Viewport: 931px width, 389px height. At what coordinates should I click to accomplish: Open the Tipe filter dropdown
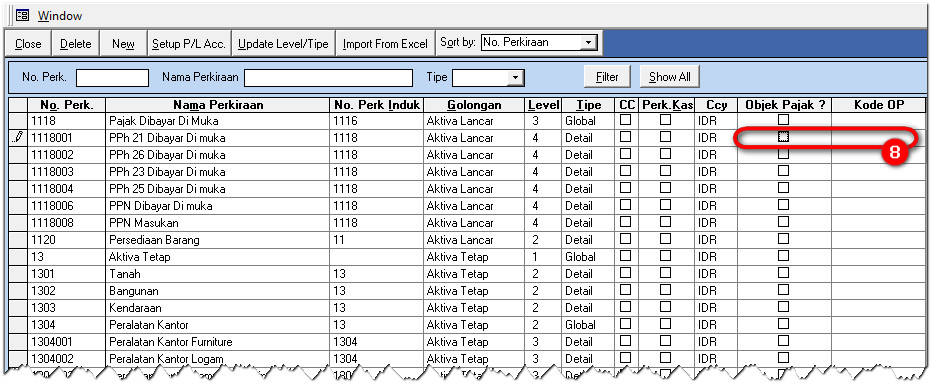(x=515, y=78)
